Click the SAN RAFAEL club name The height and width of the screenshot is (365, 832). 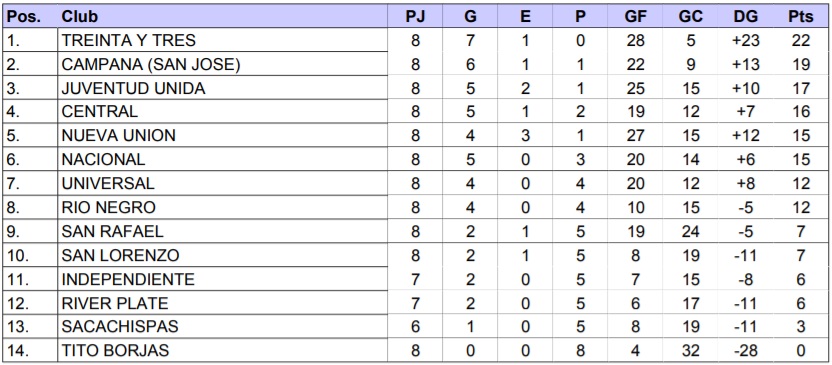pyautogui.click(x=112, y=231)
